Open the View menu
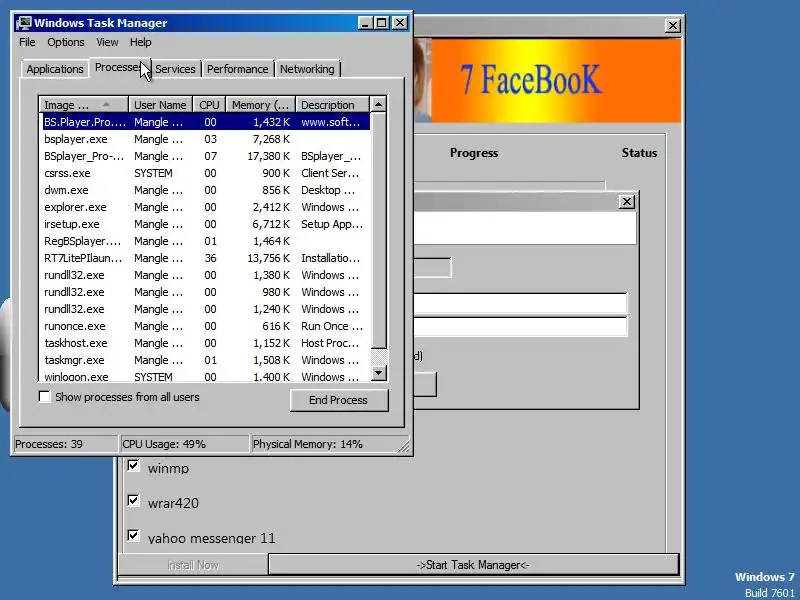800x600 pixels. click(107, 42)
